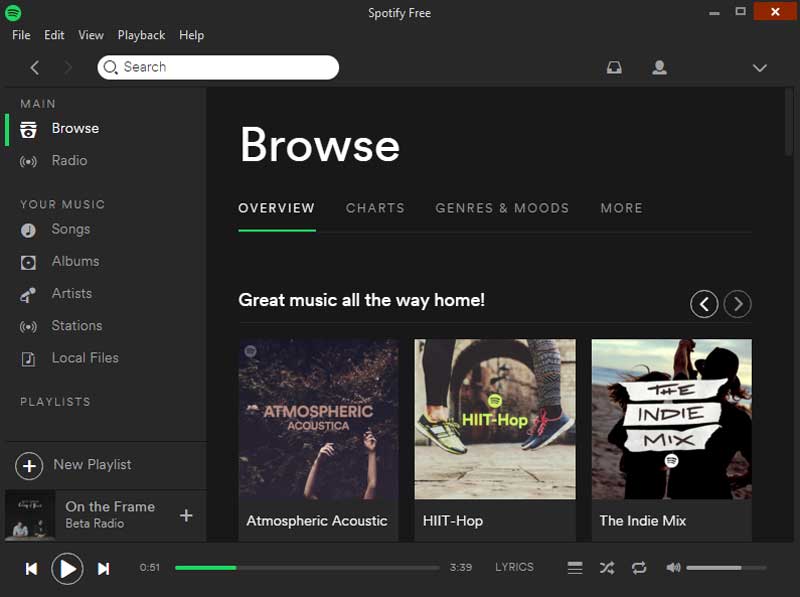Screen dimensions: 800x597
Task: Create a playlist via New Playlist label
Action: click(92, 465)
